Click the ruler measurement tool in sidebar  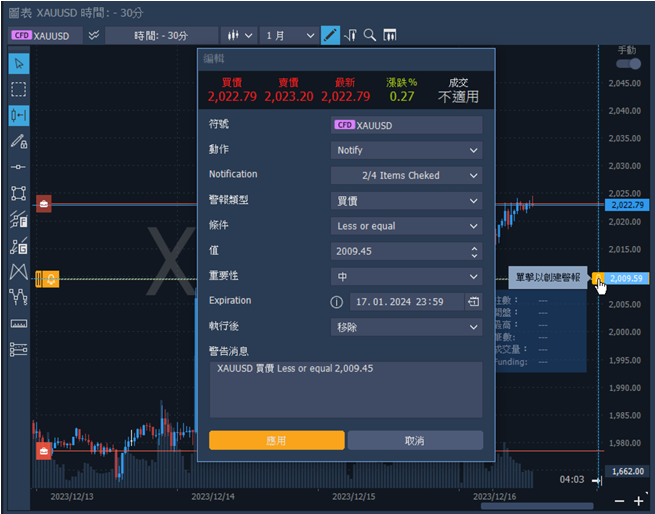19,324
